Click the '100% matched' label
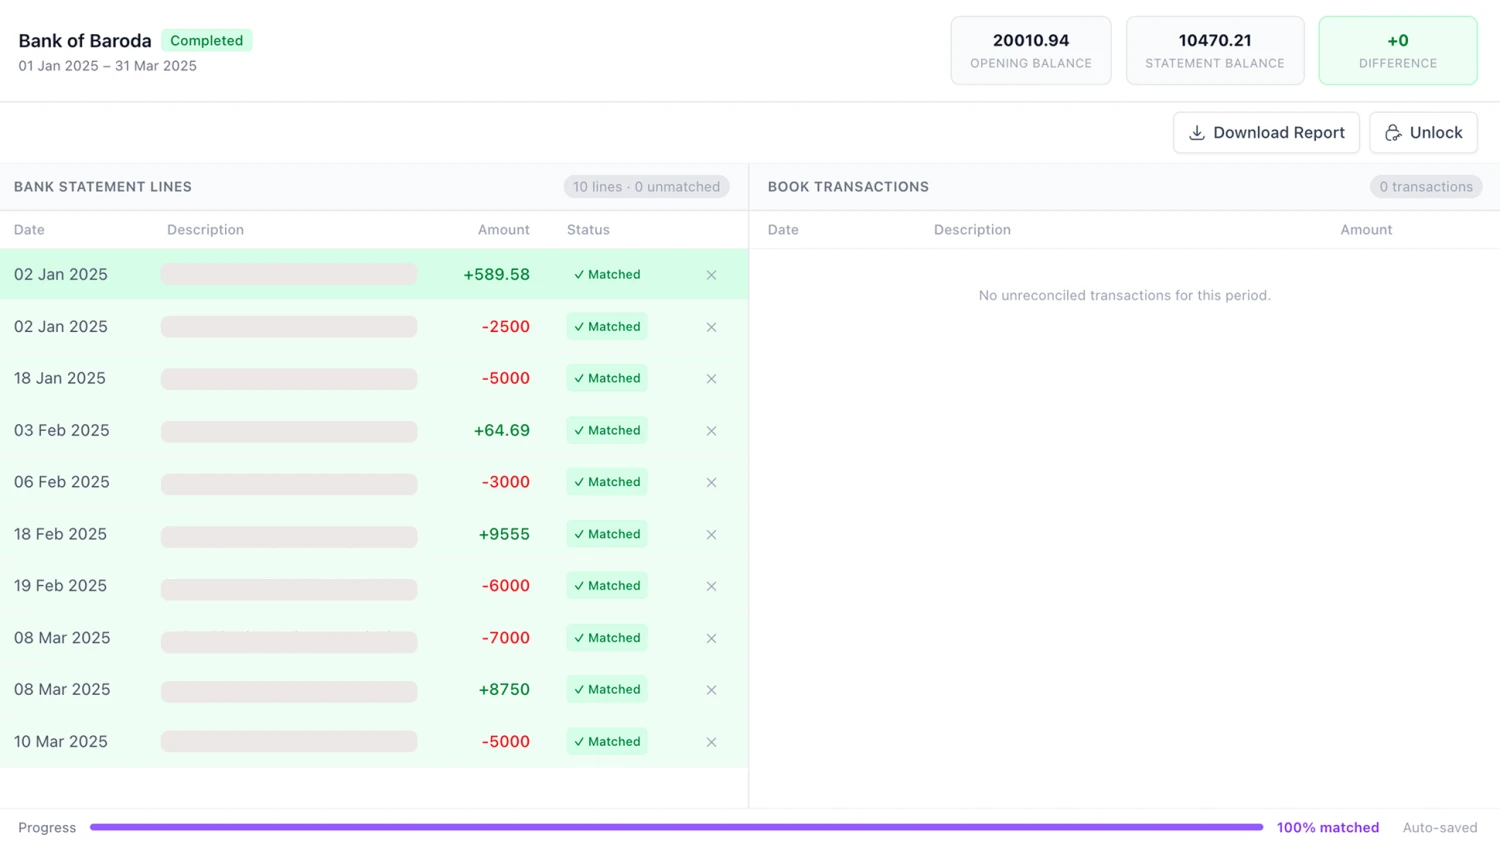Viewport: 1500px width, 842px height. (x=1328, y=827)
